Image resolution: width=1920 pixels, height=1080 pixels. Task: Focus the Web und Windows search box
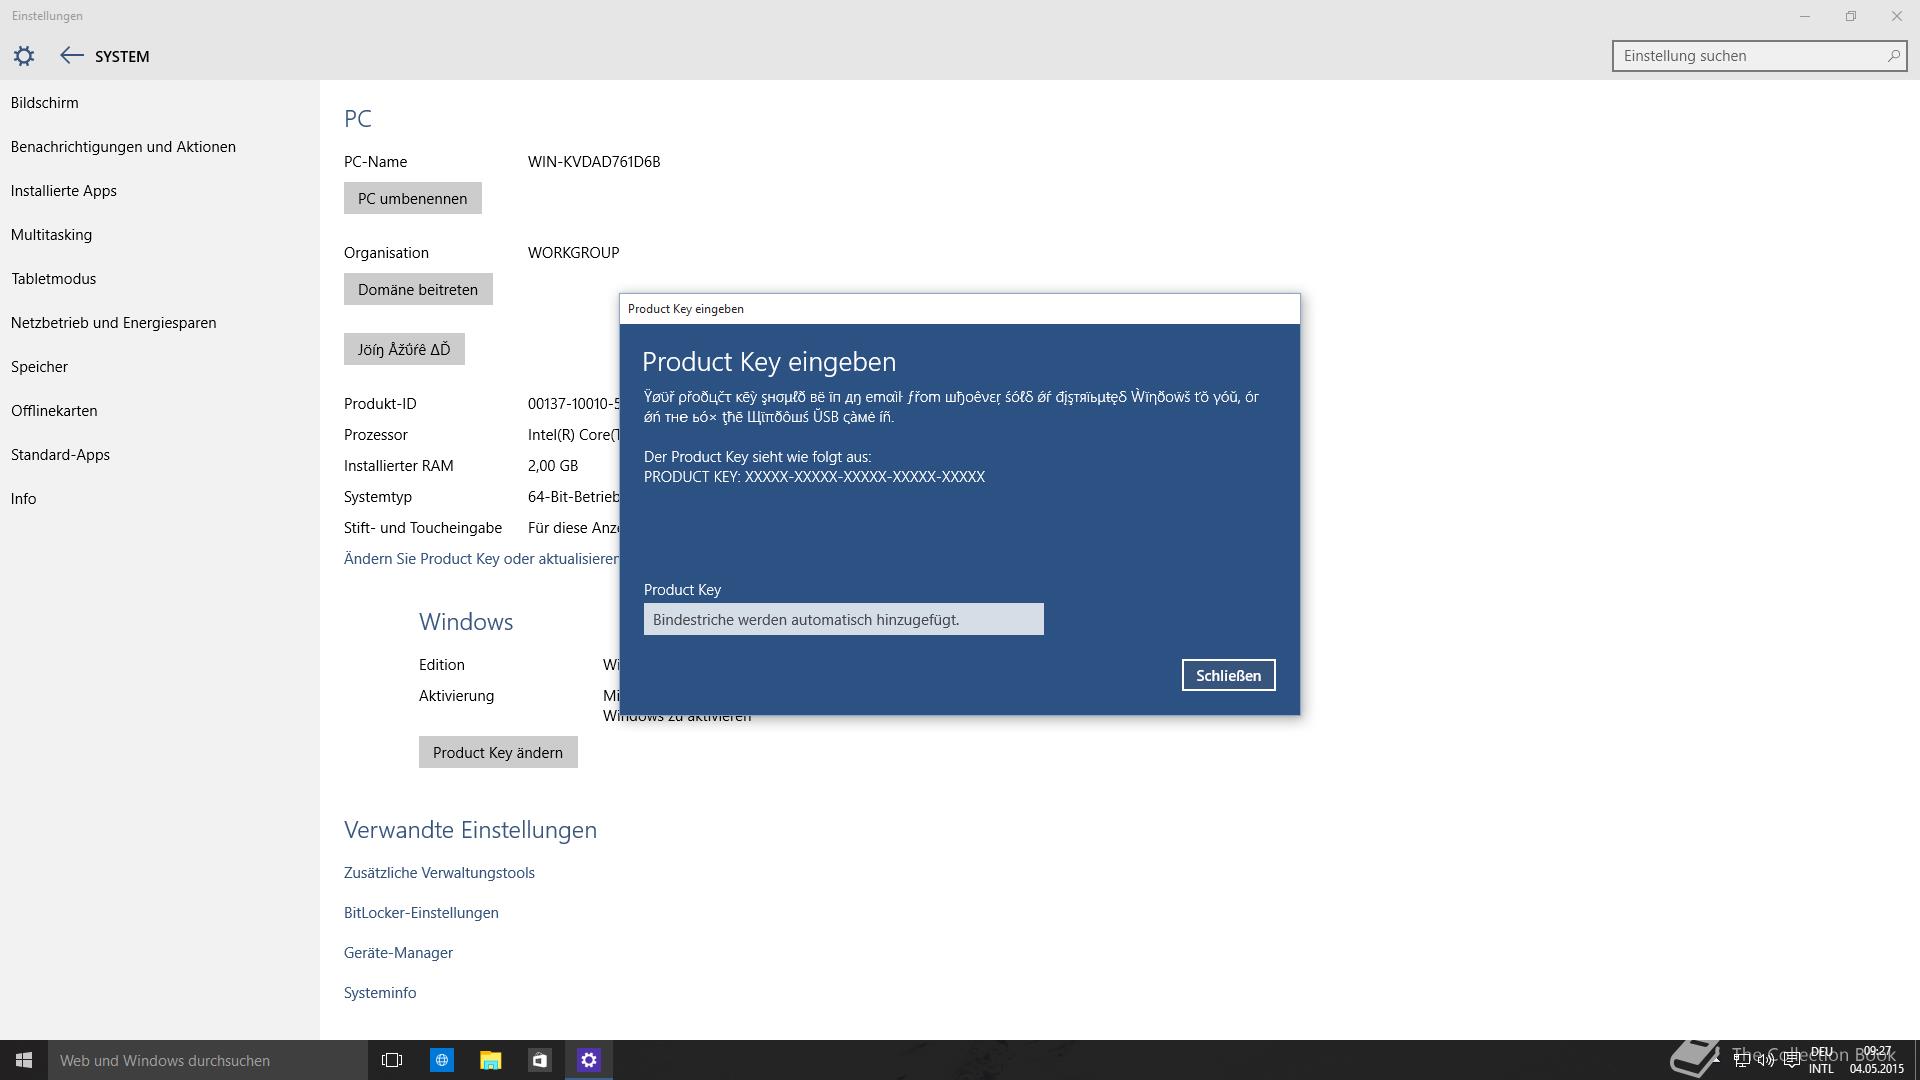click(208, 1060)
